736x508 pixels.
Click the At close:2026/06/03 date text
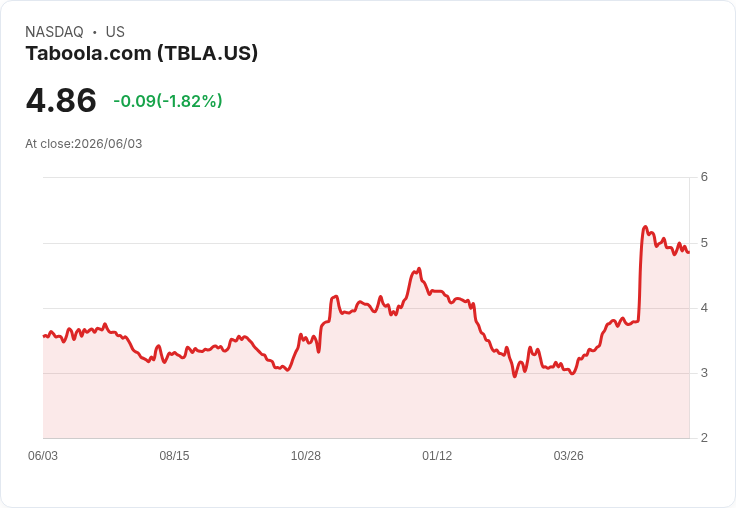84,144
